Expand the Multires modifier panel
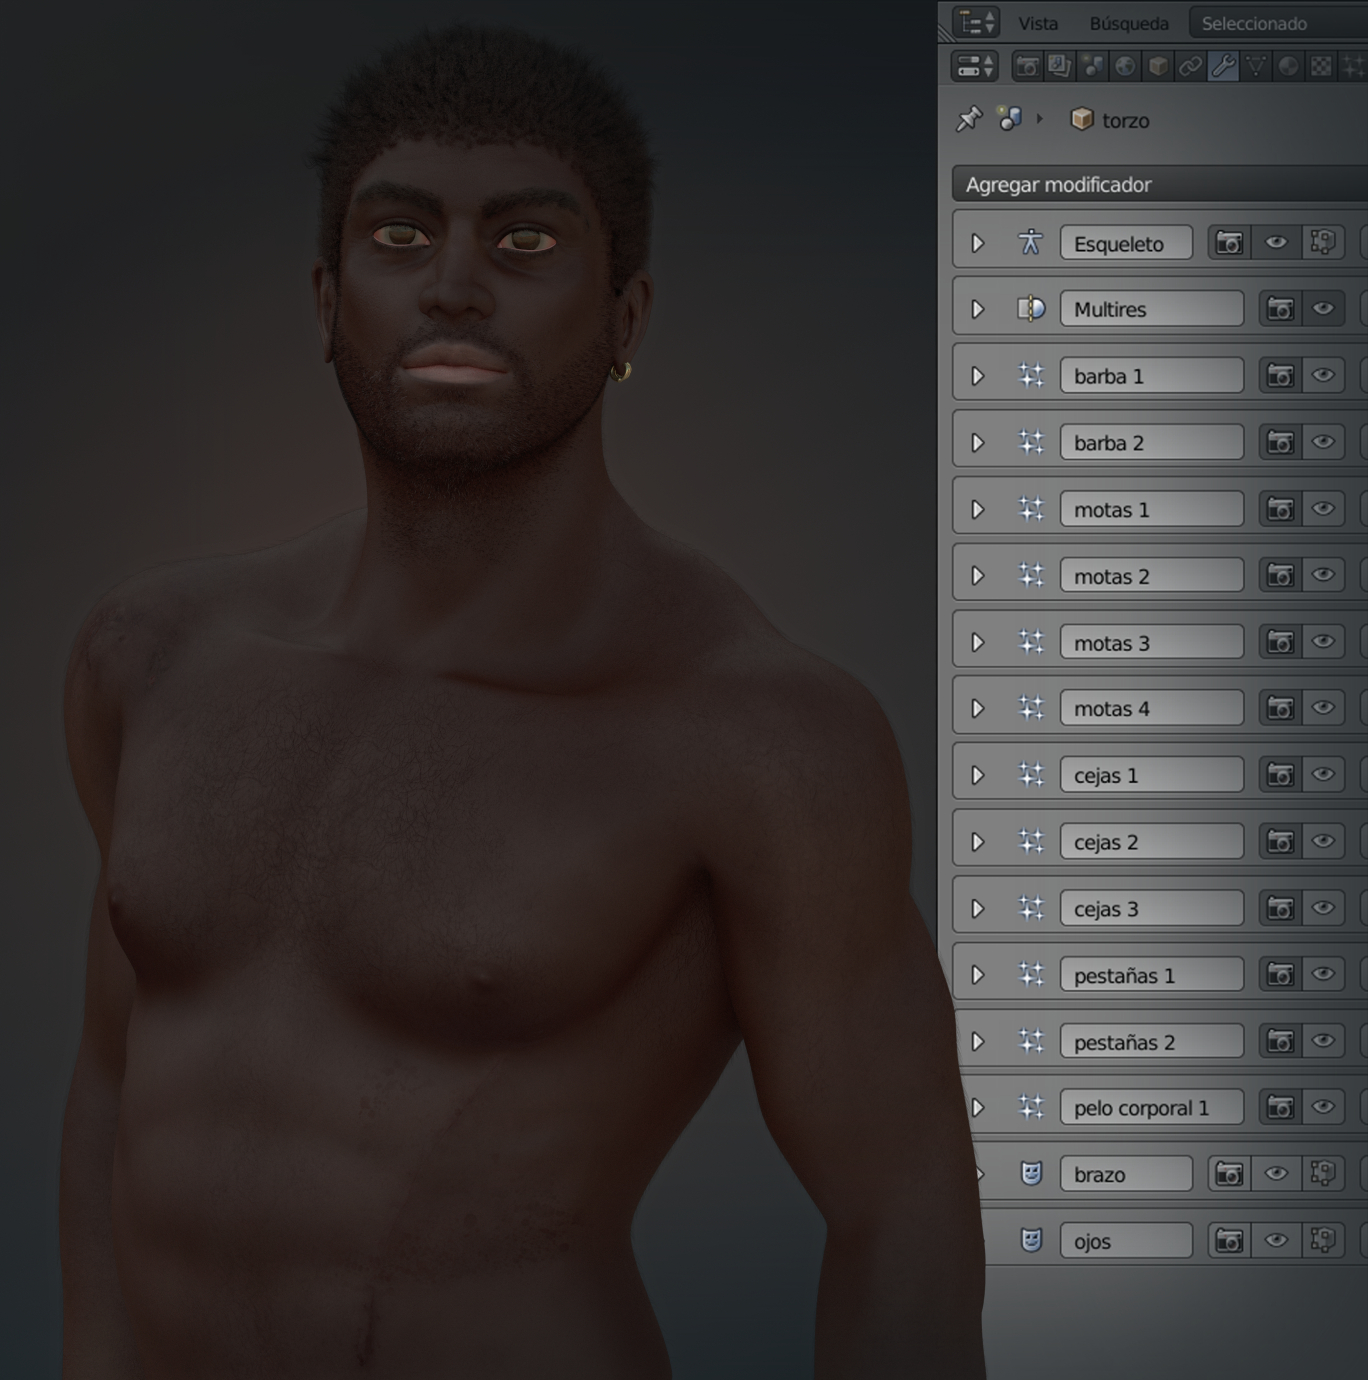The image size is (1368, 1380). point(978,310)
